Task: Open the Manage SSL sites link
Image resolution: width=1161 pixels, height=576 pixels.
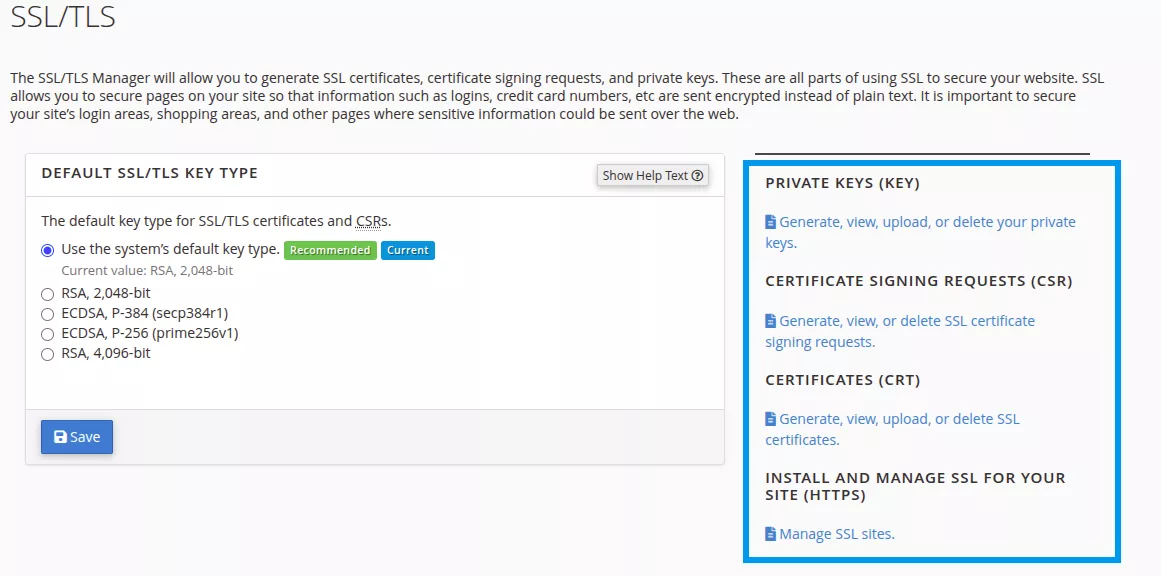Action: [x=836, y=534]
